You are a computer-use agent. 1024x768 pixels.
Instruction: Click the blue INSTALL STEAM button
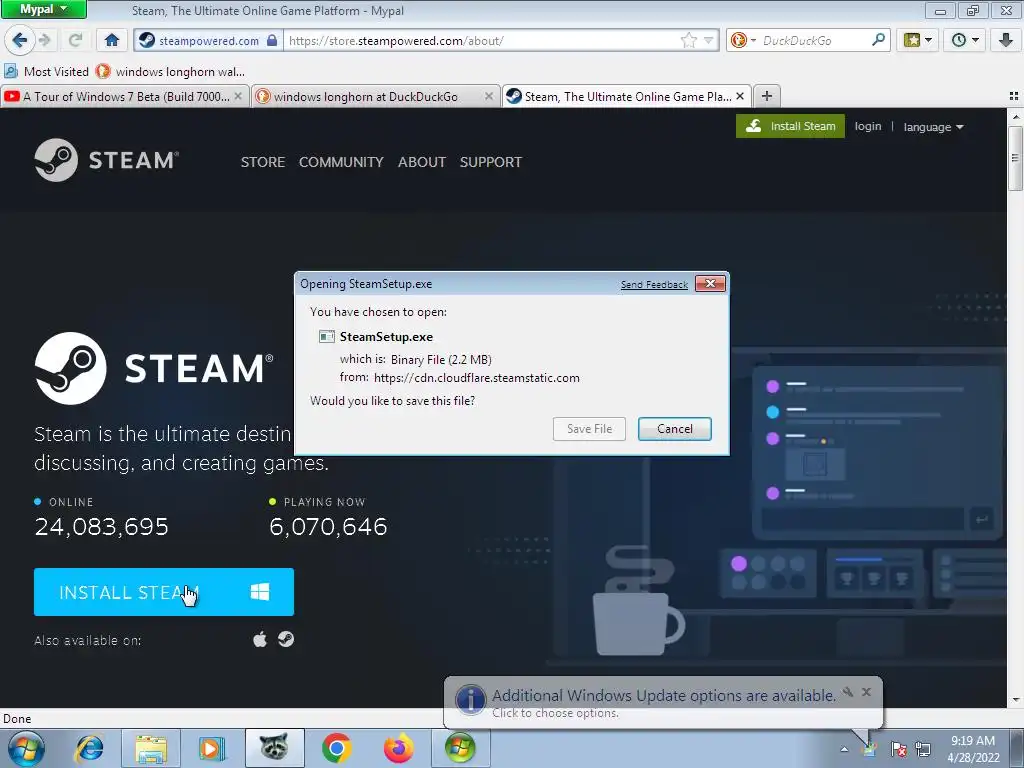(x=164, y=592)
